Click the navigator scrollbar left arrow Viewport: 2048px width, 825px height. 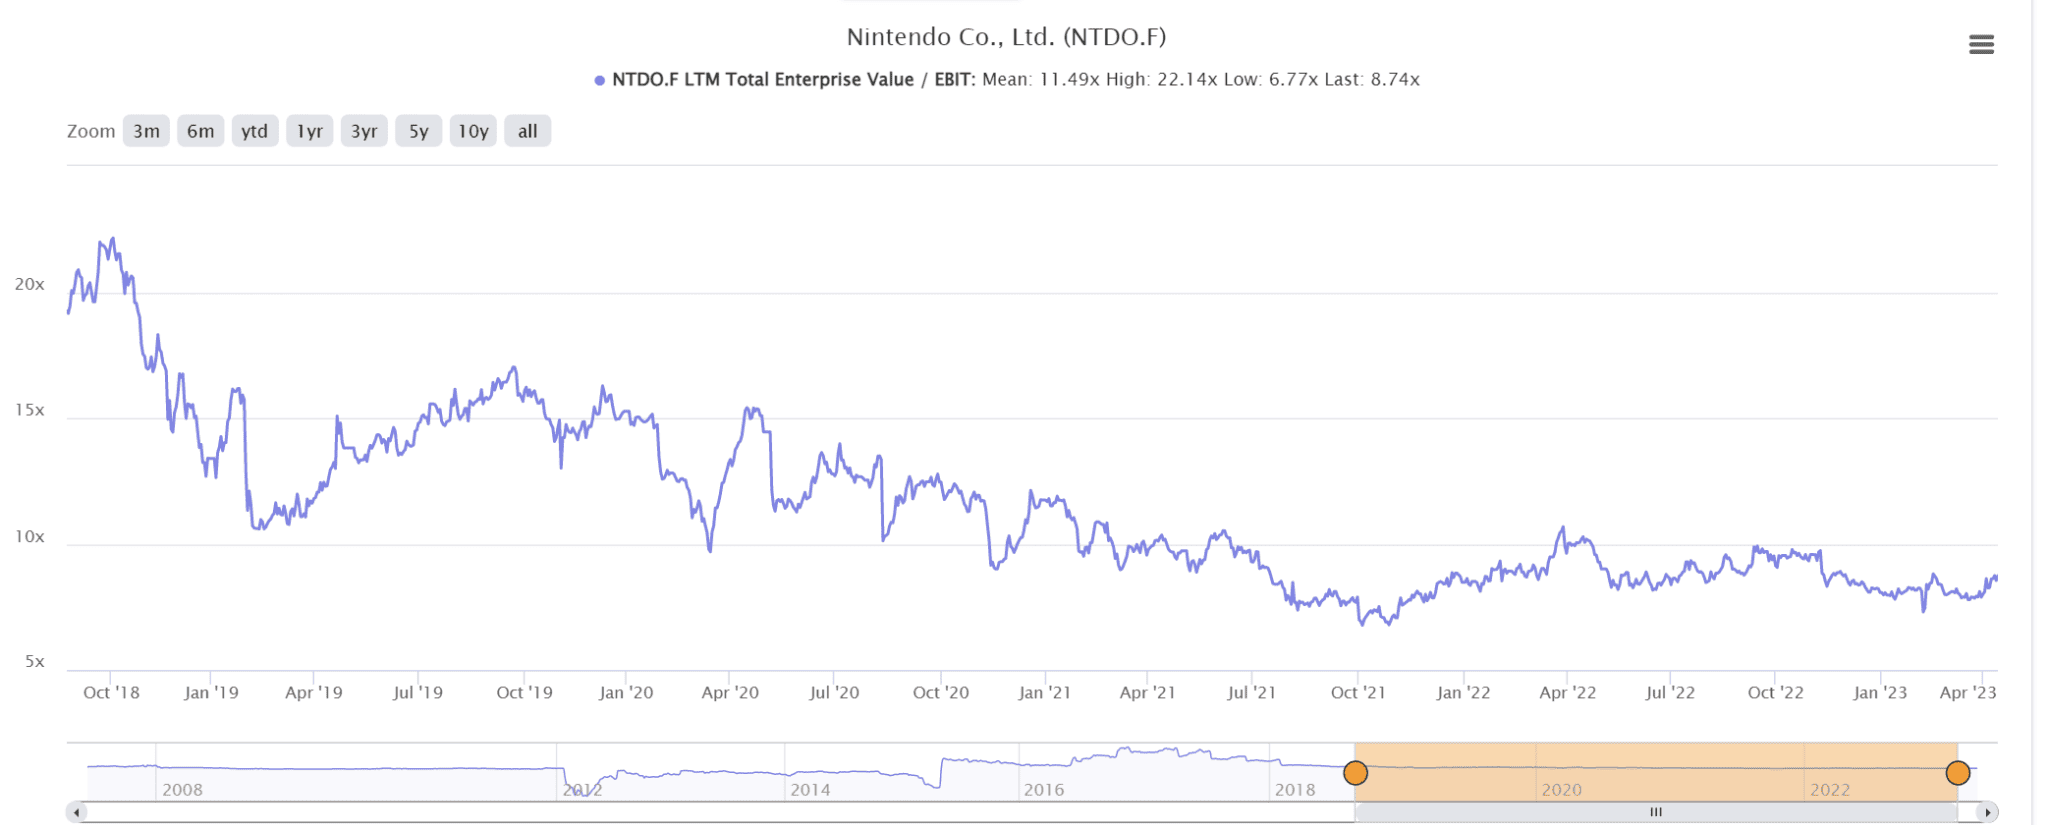click(77, 812)
